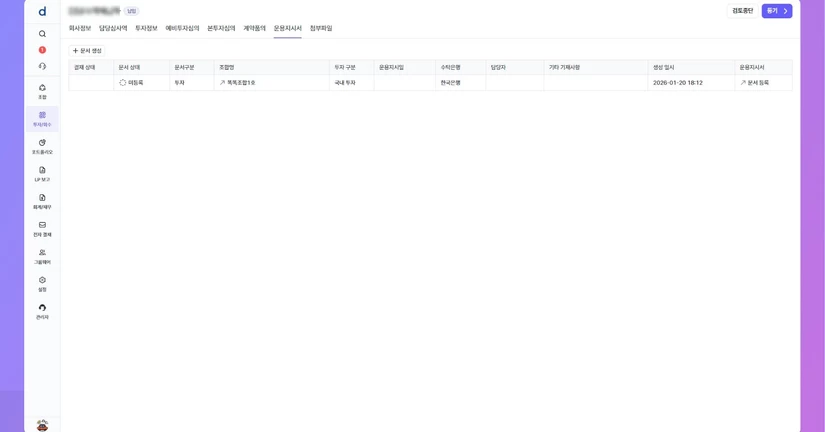825x432 pixels.
Task: Click the user avatar at sidebar bottom
Action: 42,425
